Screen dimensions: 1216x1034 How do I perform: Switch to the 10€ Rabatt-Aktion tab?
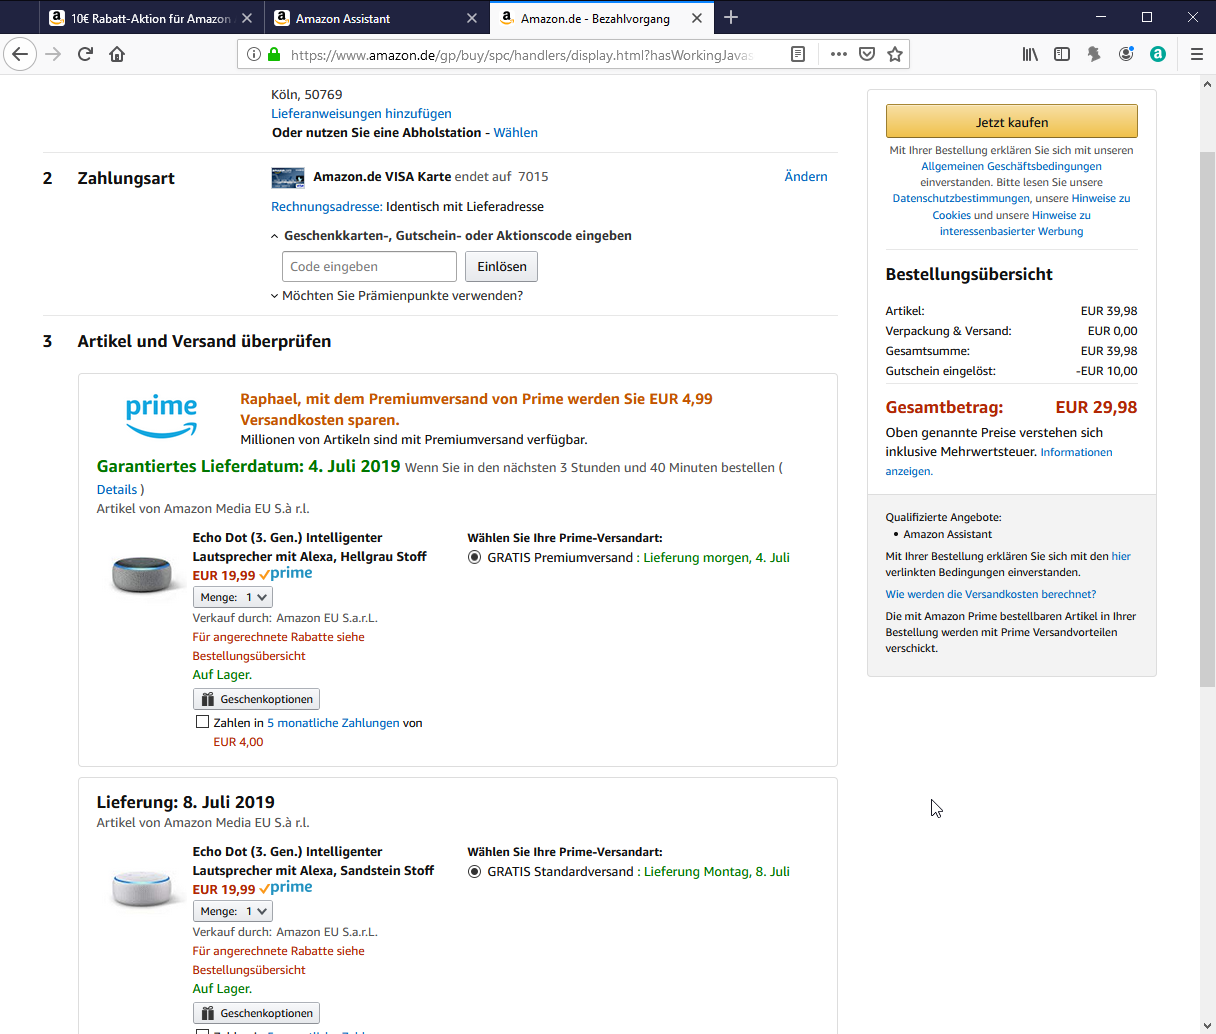tap(150, 18)
